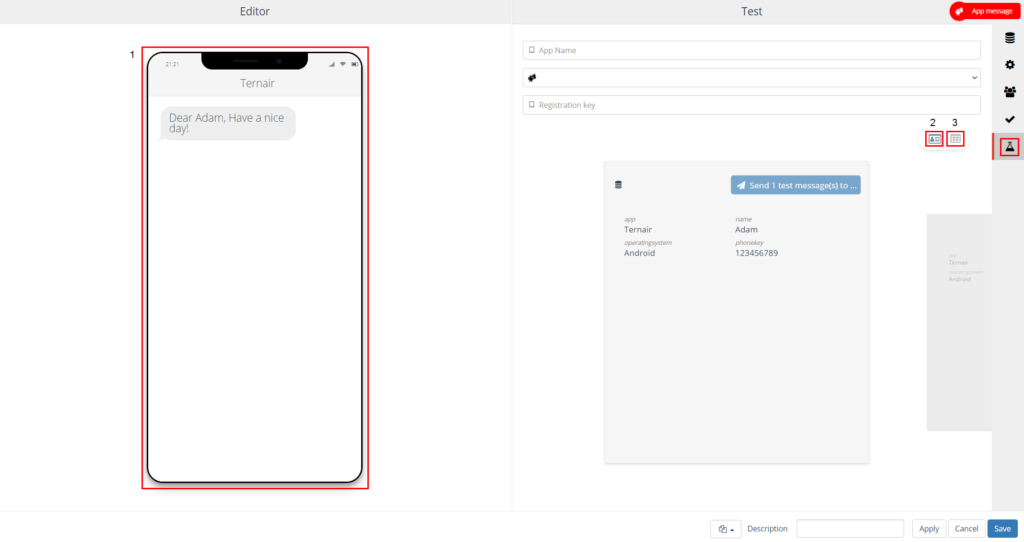Open the copy options dropdown near Description
1024x542 pixels.
726,529
